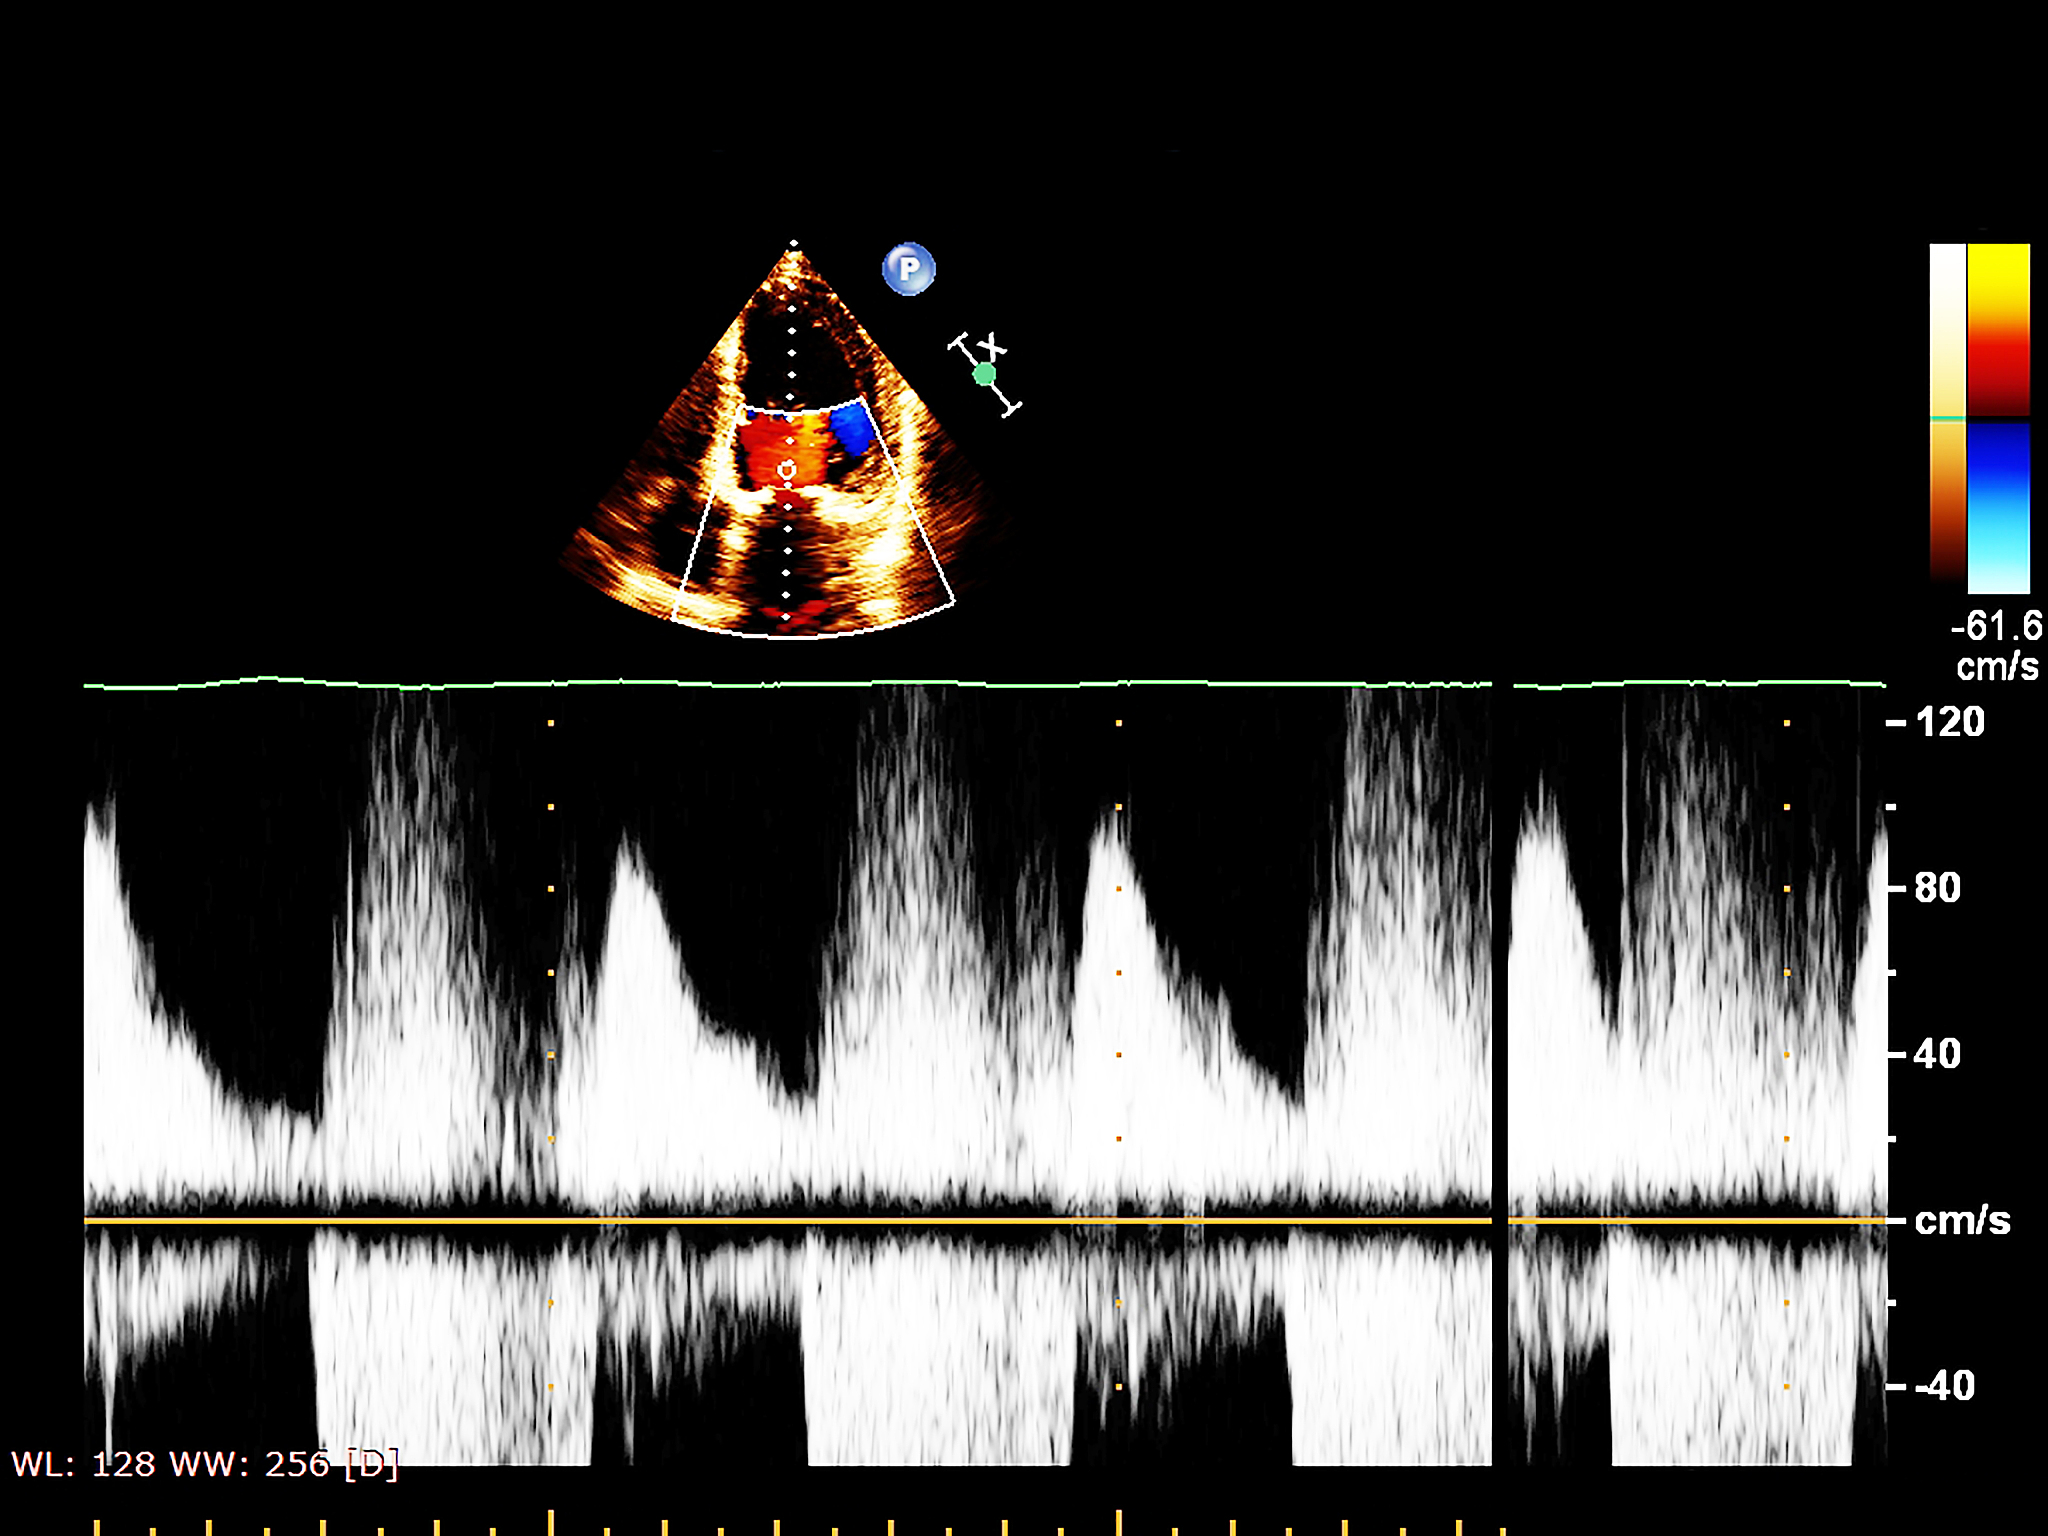Click the X caliper mark near green dot

pyautogui.click(x=992, y=347)
